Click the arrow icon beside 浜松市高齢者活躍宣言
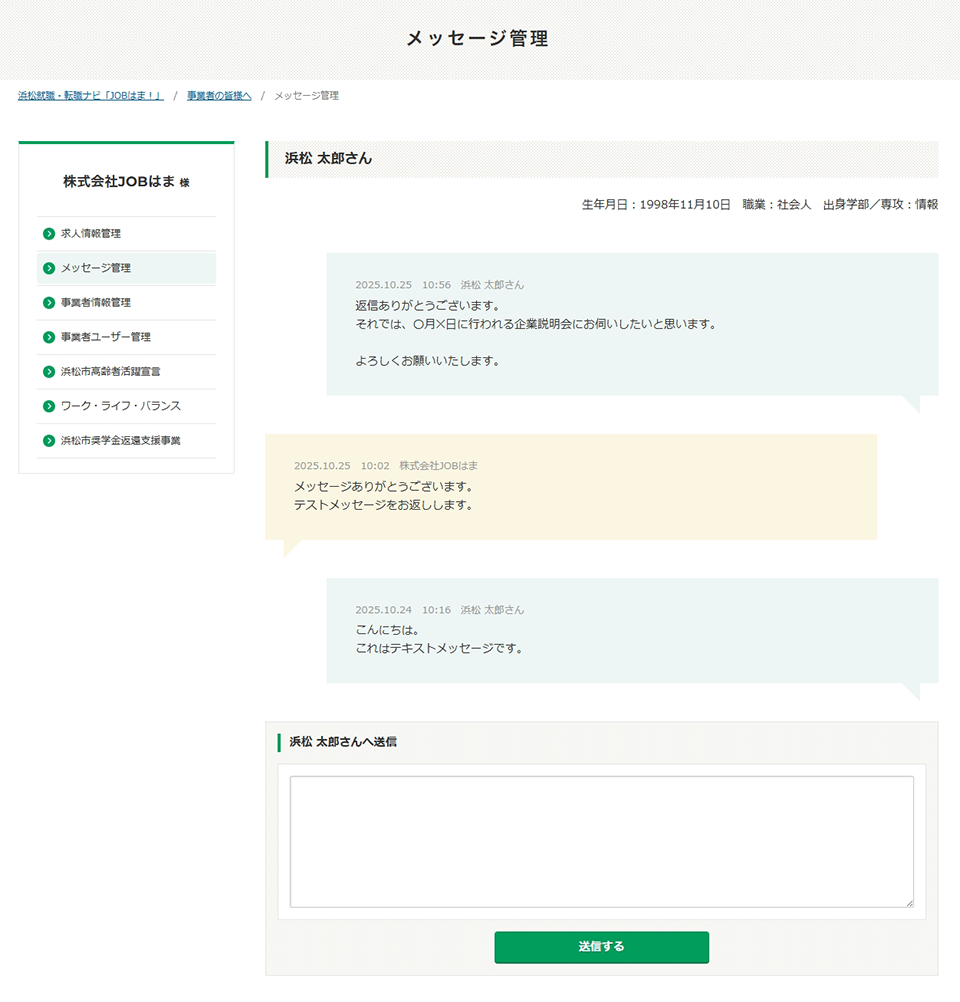Image resolution: width=960 pixels, height=1002 pixels. 49,372
